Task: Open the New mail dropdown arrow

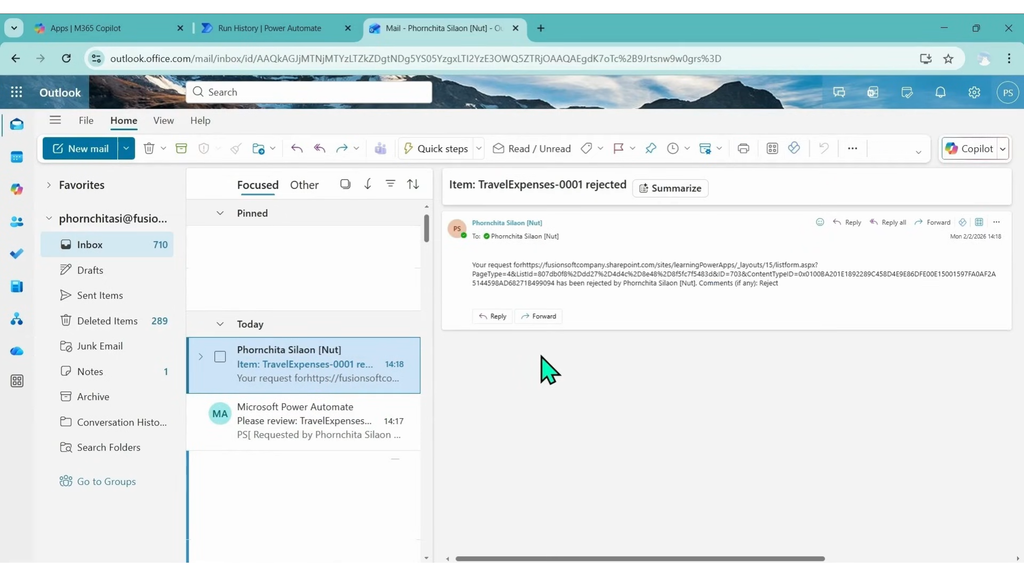Action: click(126, 148)
